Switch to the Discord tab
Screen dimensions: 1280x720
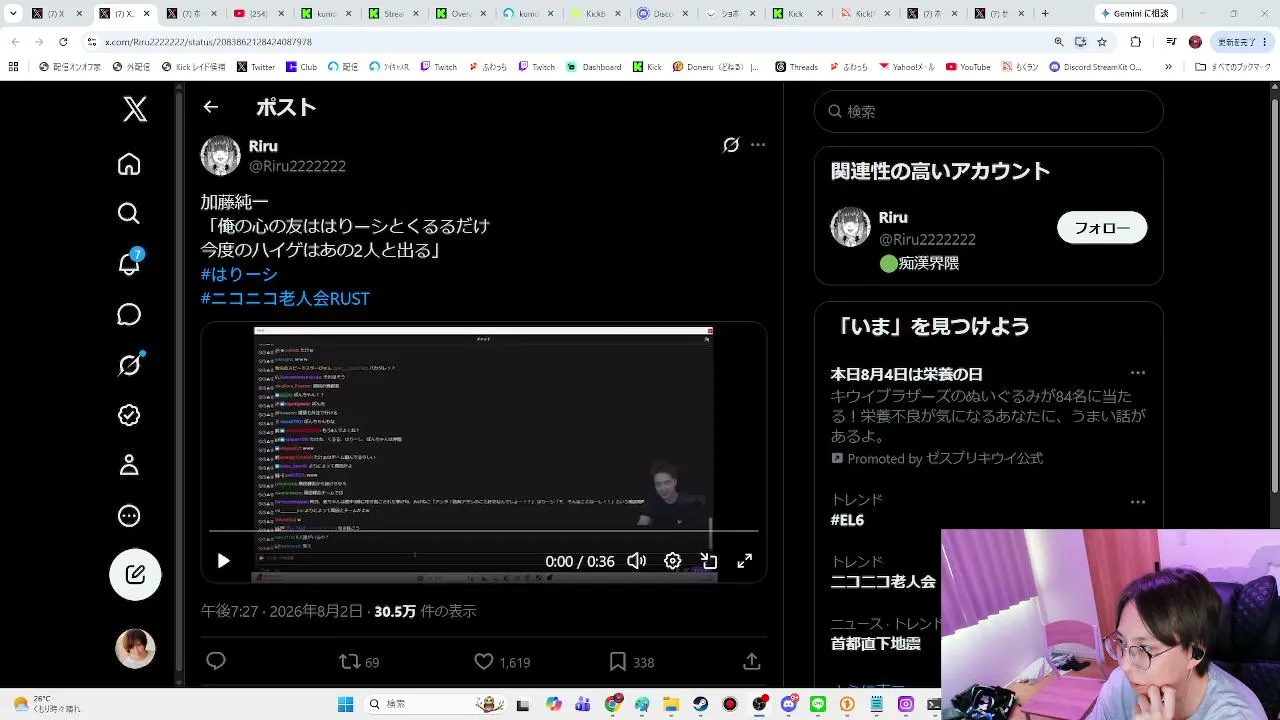click(660, 14)
